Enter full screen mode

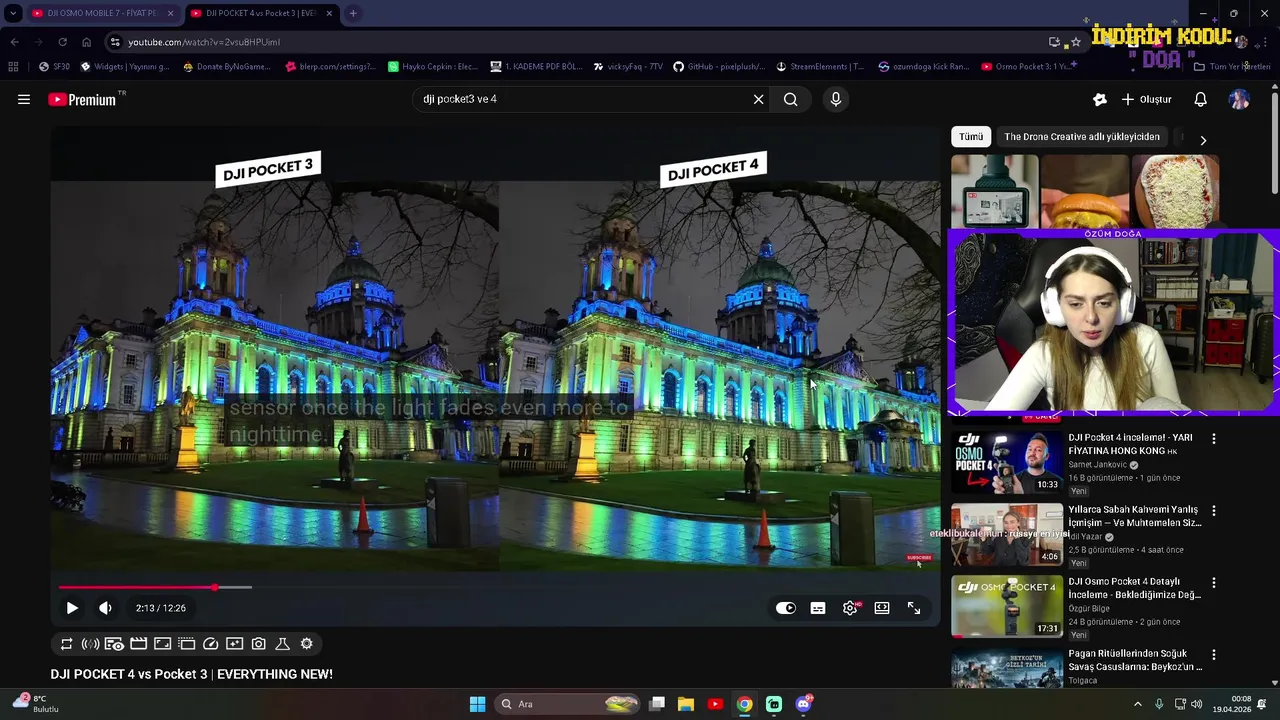point(914,608)
